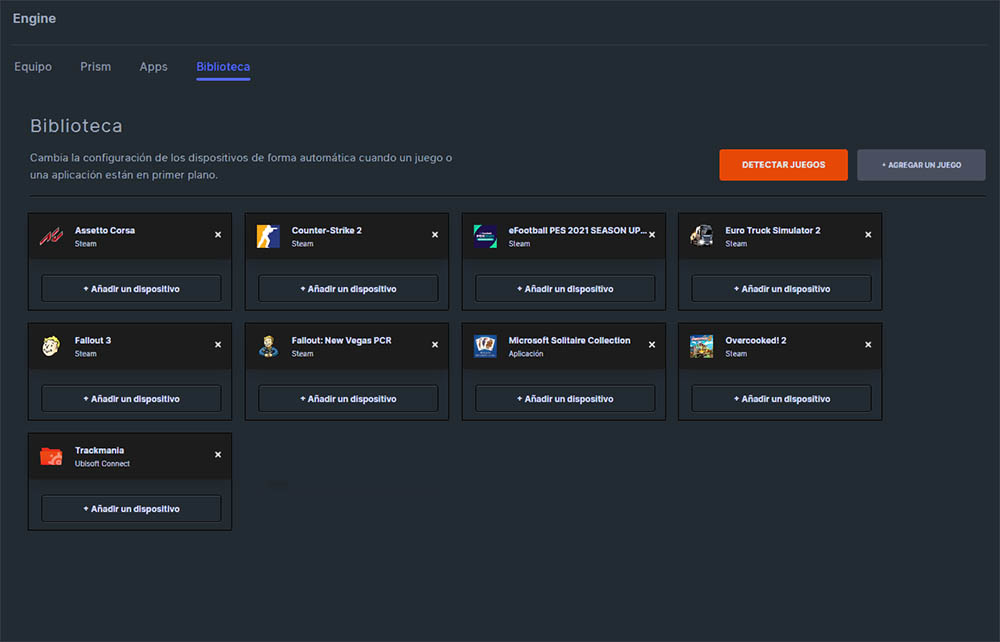Viewport: 1000px width, 642px height.
Task: Add a device to eFootball PES 2021
Action: (565, 289)
